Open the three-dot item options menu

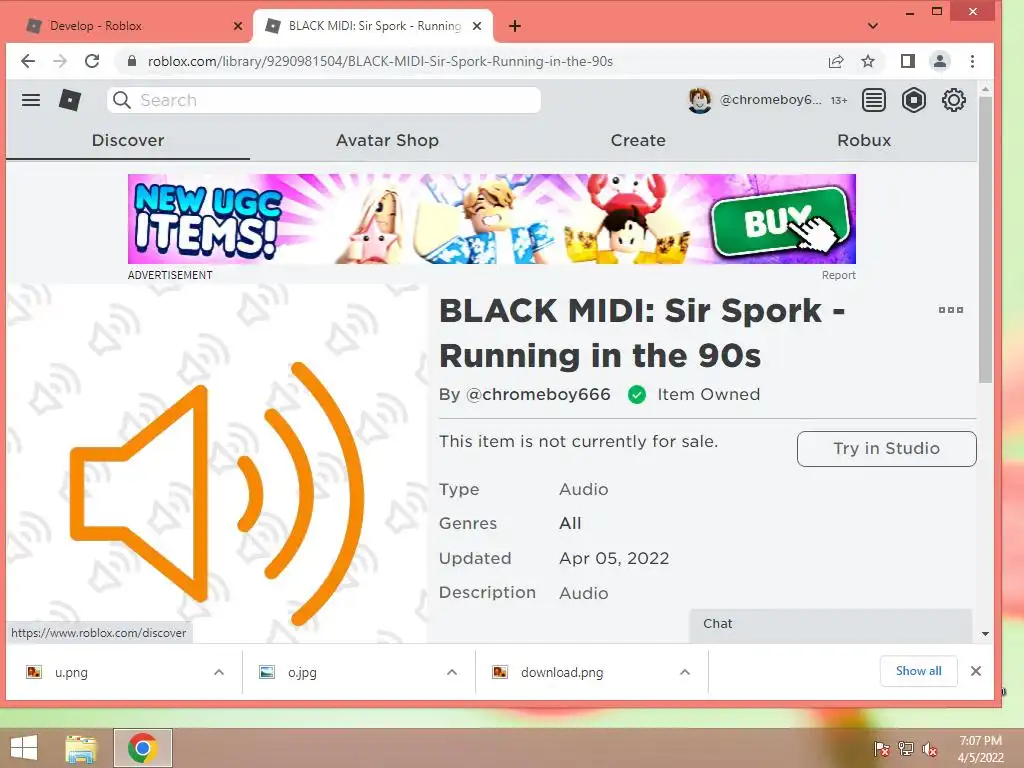coord(951,310)
